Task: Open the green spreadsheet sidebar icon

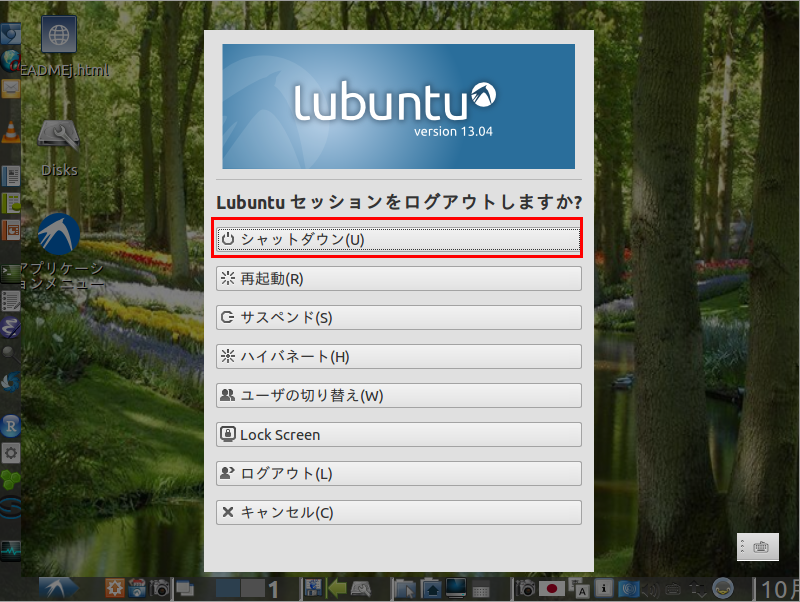Action: tap(10, 203)
